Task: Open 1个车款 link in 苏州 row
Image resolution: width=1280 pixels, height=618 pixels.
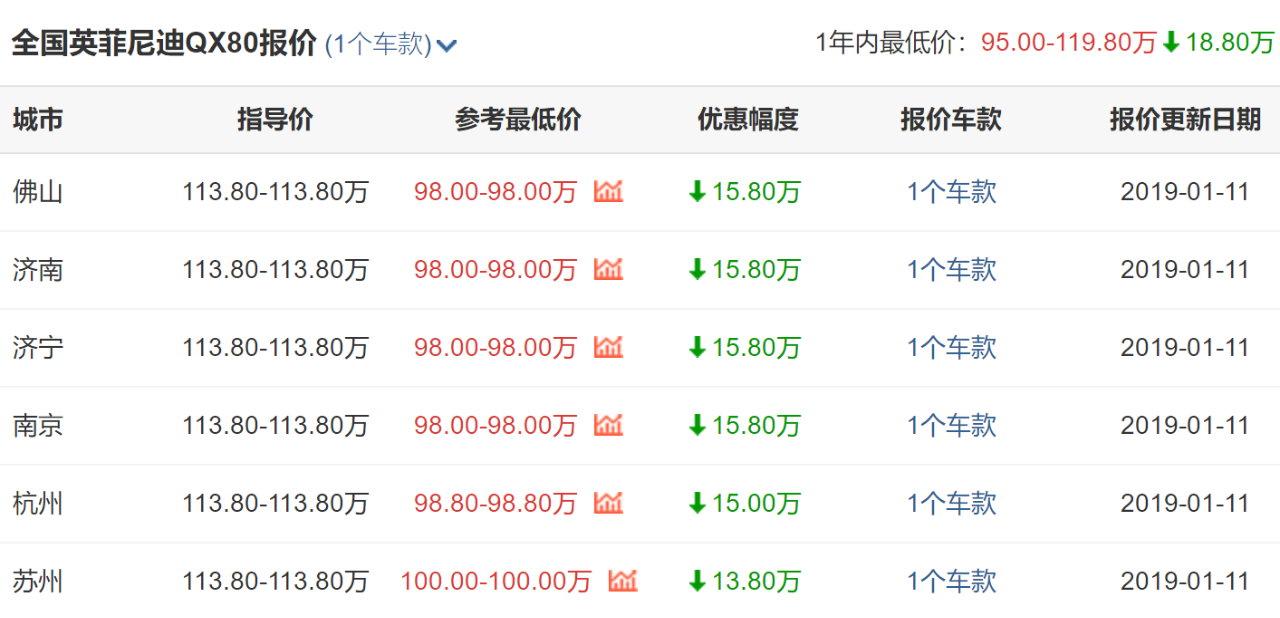Action: pyautogui.click(x=952, y=582)
